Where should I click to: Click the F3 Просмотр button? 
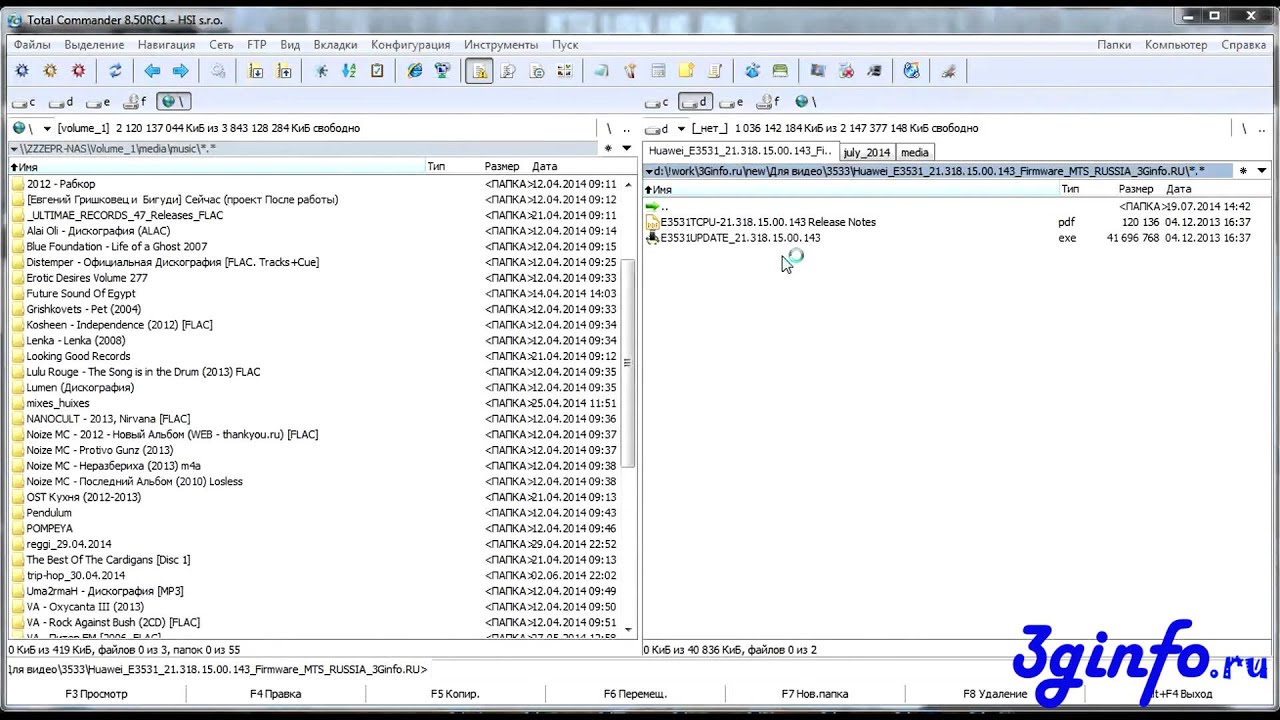[x=97, y=694]
